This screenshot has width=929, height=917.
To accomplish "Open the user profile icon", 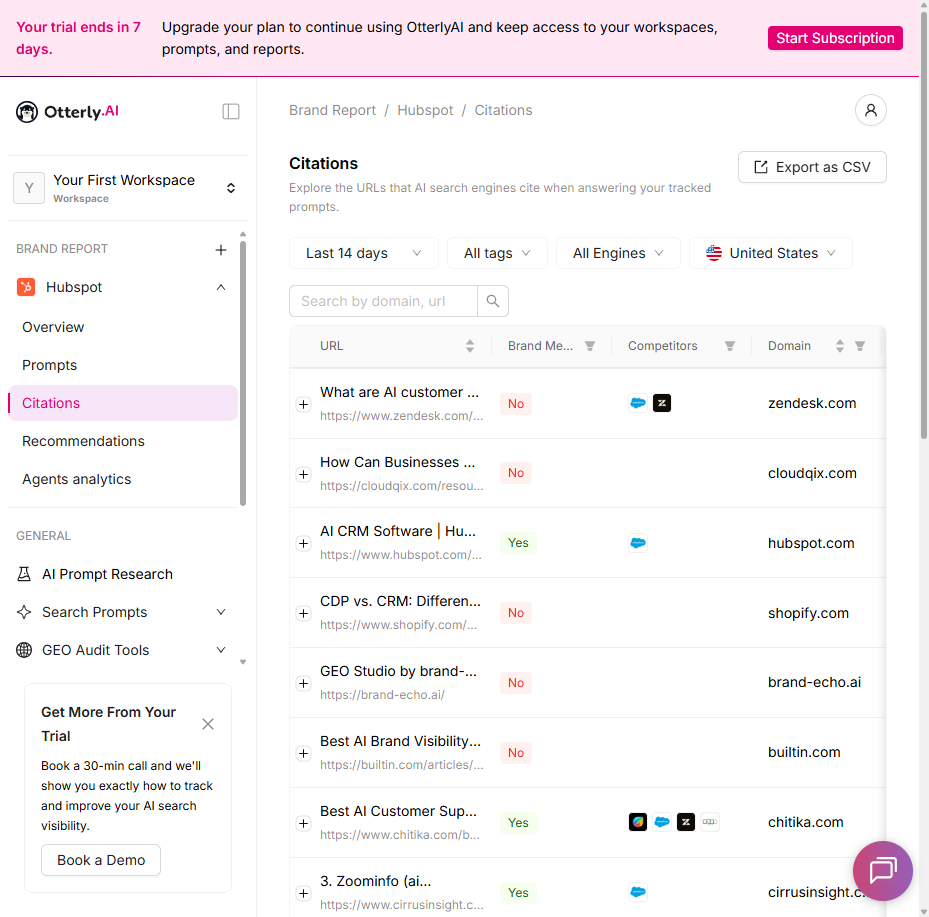I will click(x=870, y=110).
